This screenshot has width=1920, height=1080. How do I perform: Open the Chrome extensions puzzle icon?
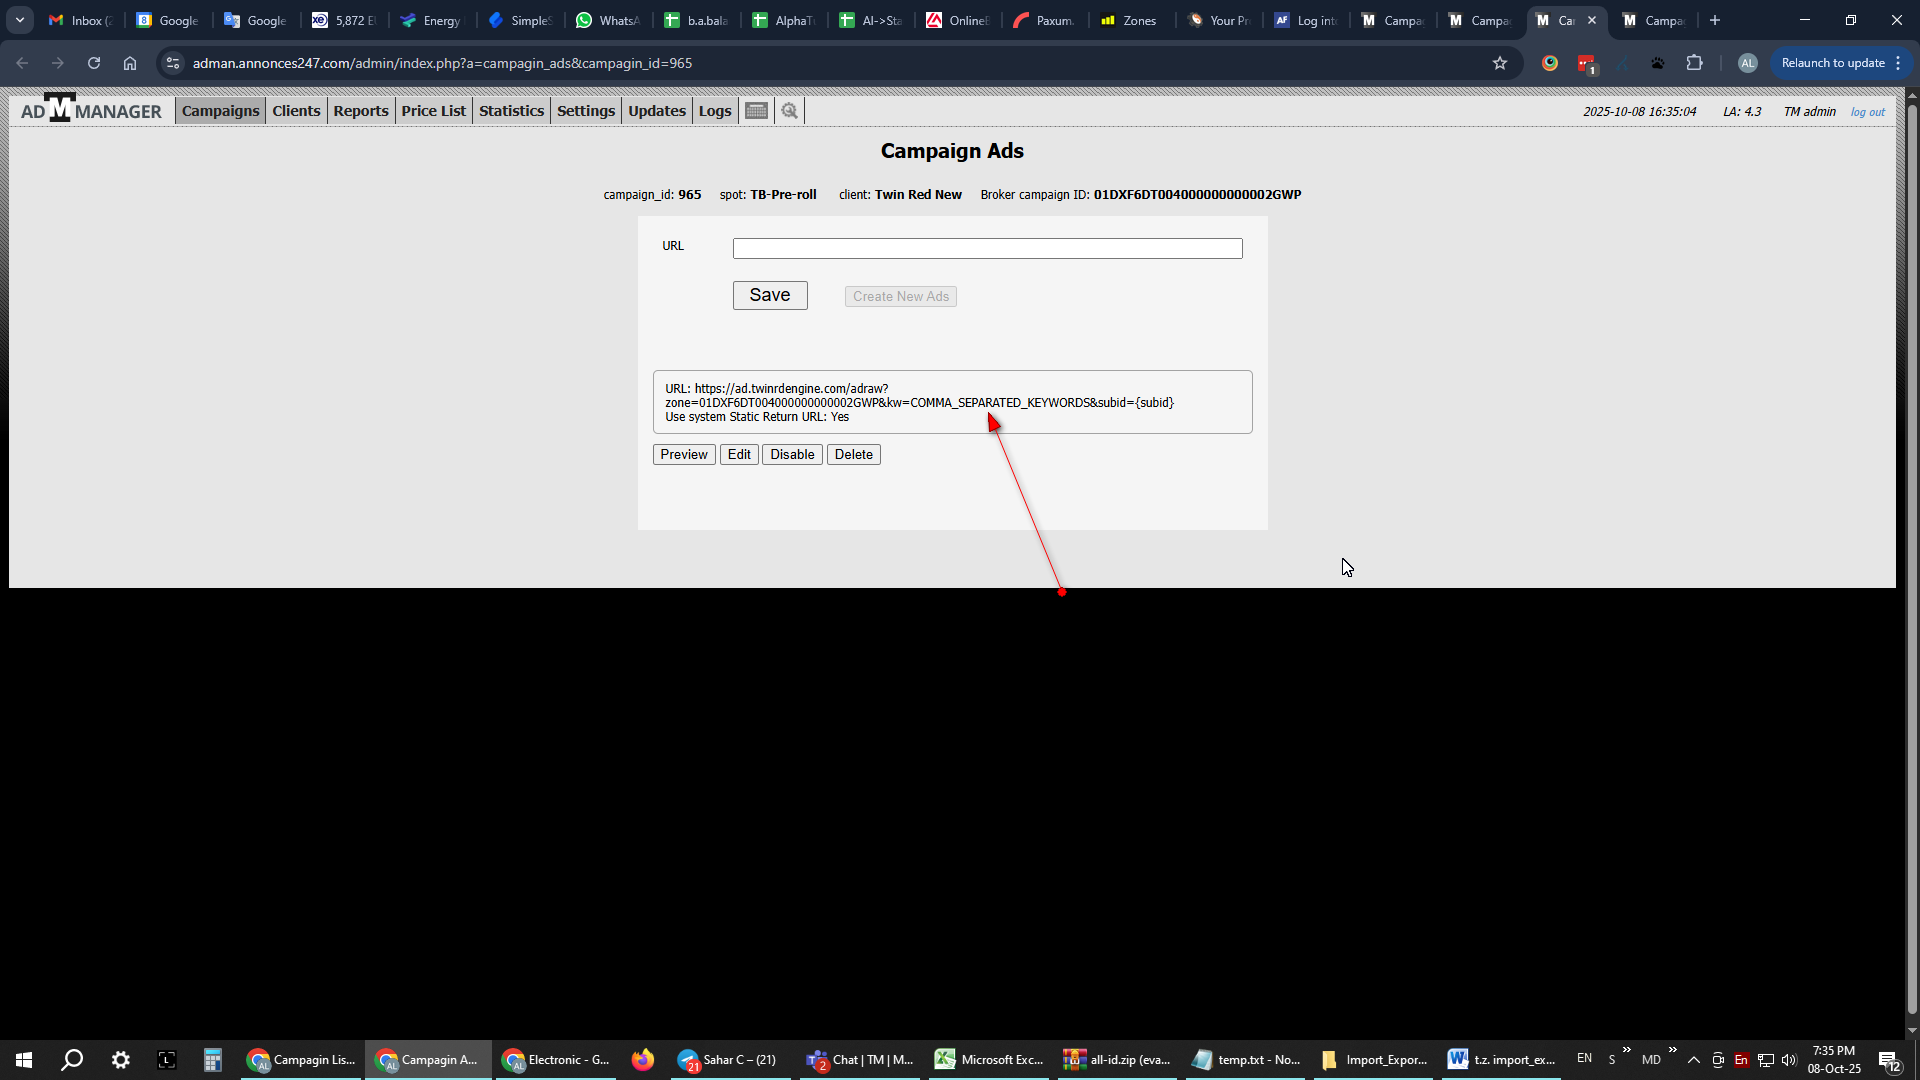point(1694,63)
